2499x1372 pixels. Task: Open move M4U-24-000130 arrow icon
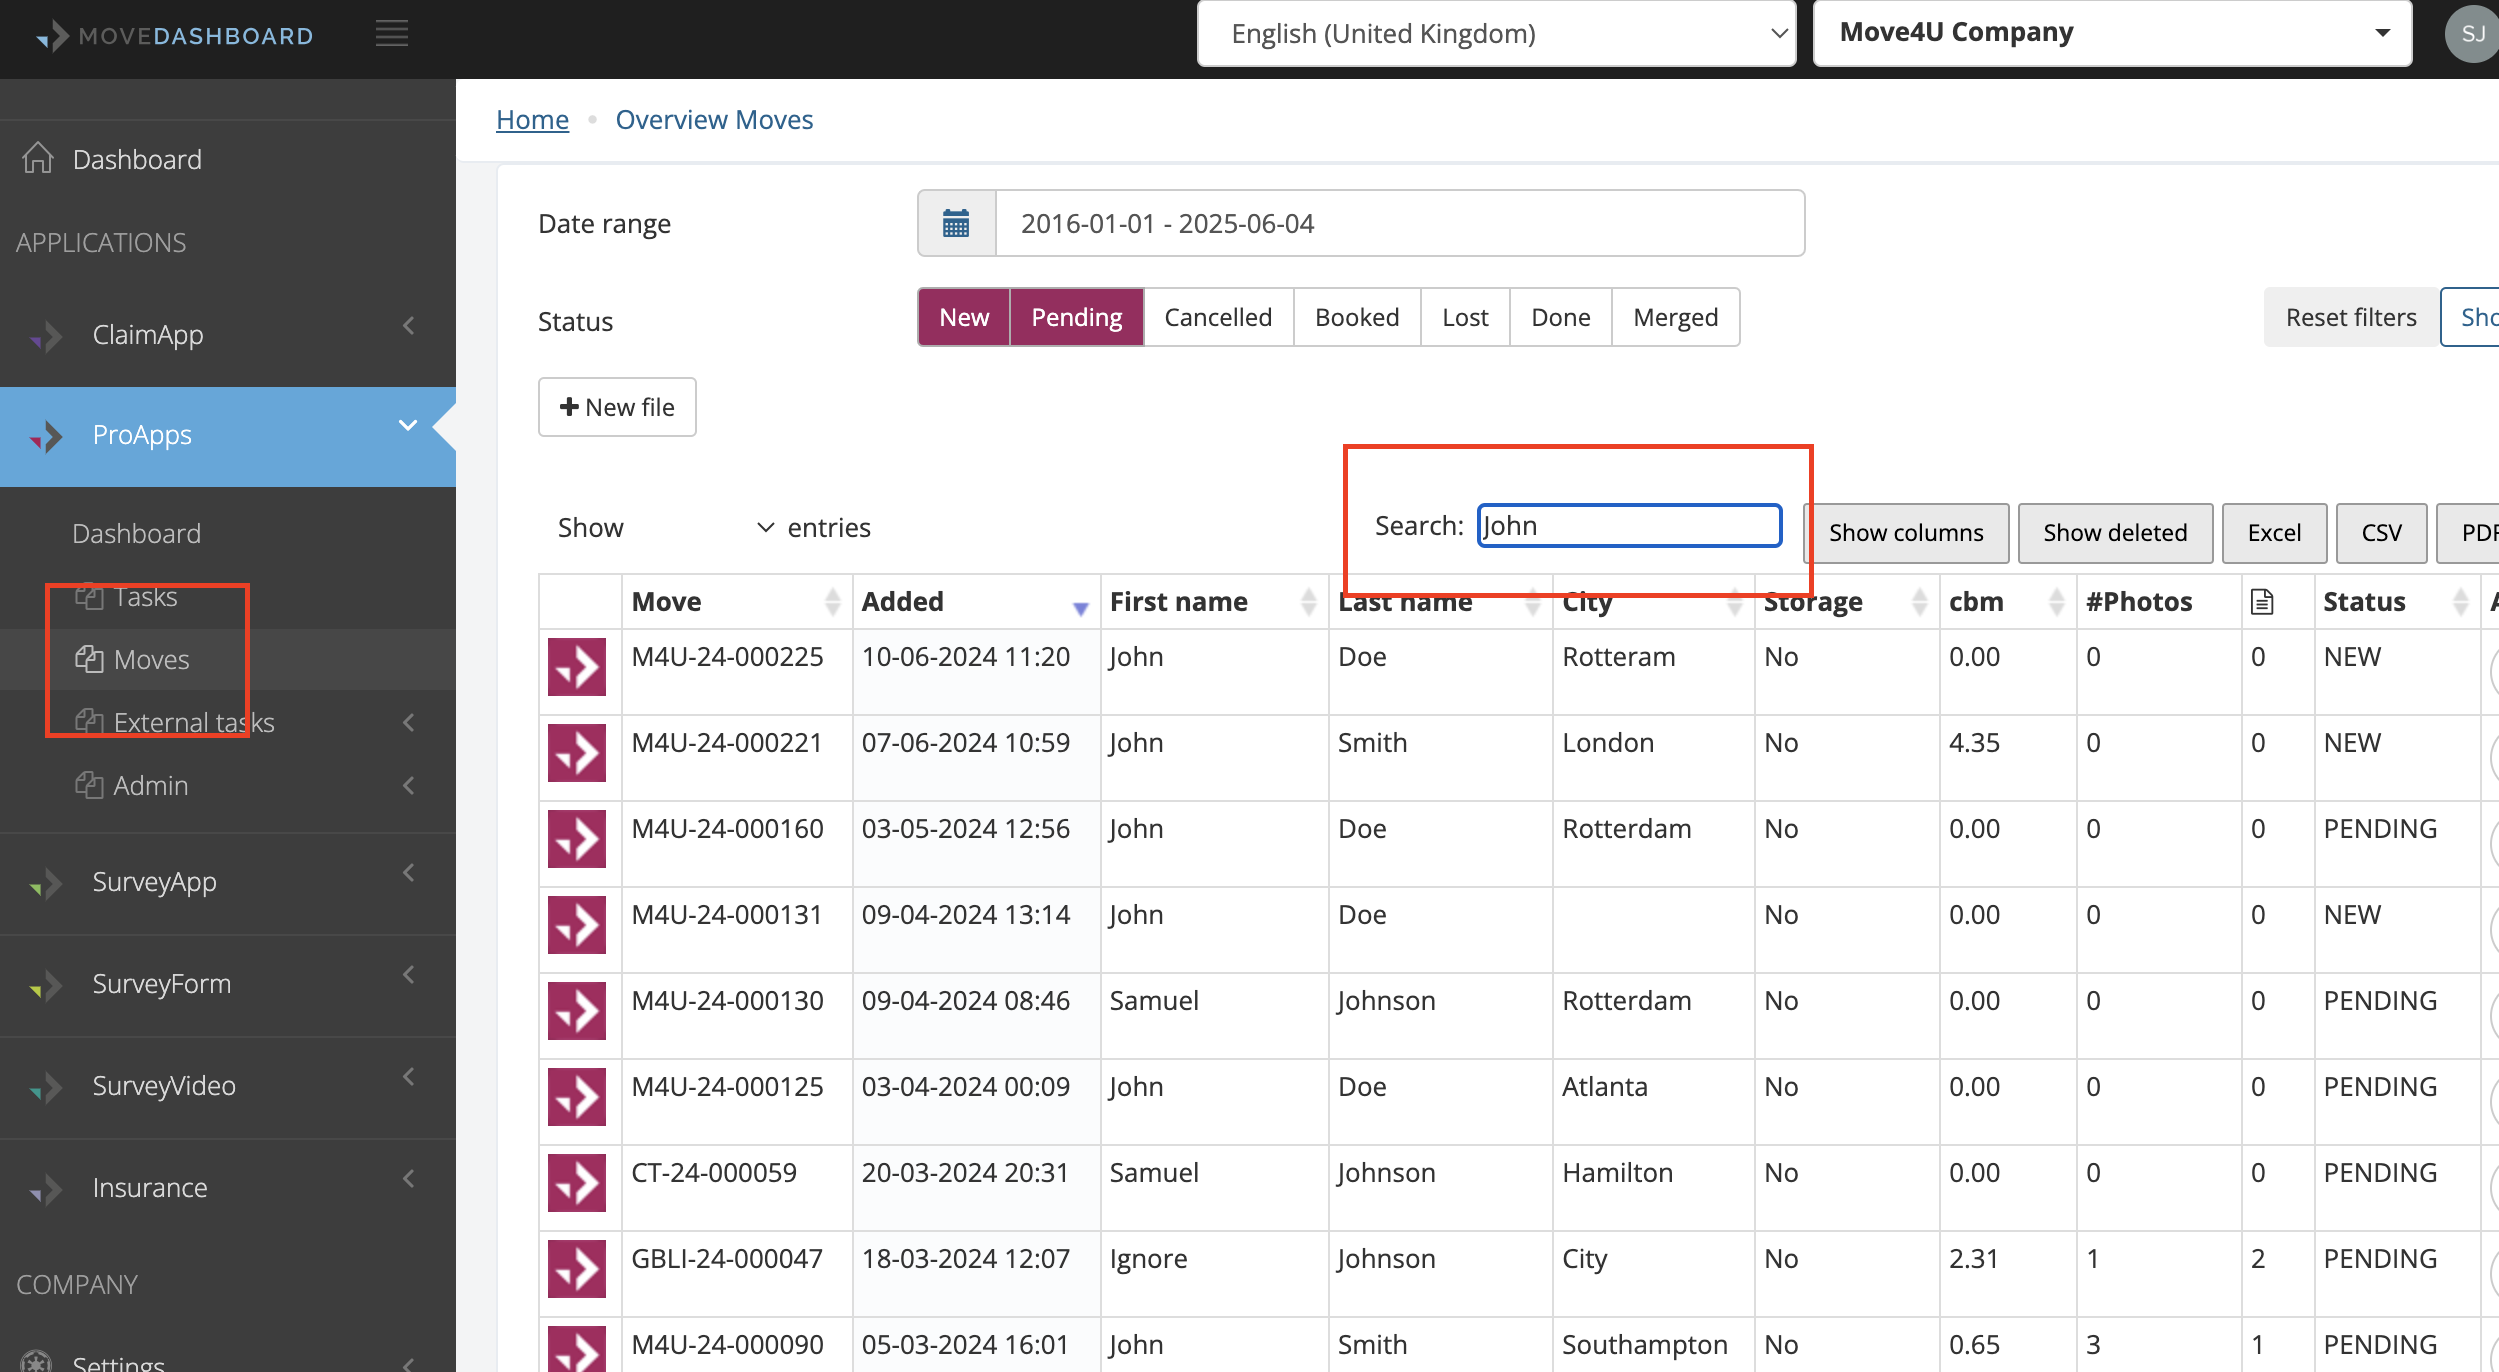pyautogui.click(x=577, y=1011)
